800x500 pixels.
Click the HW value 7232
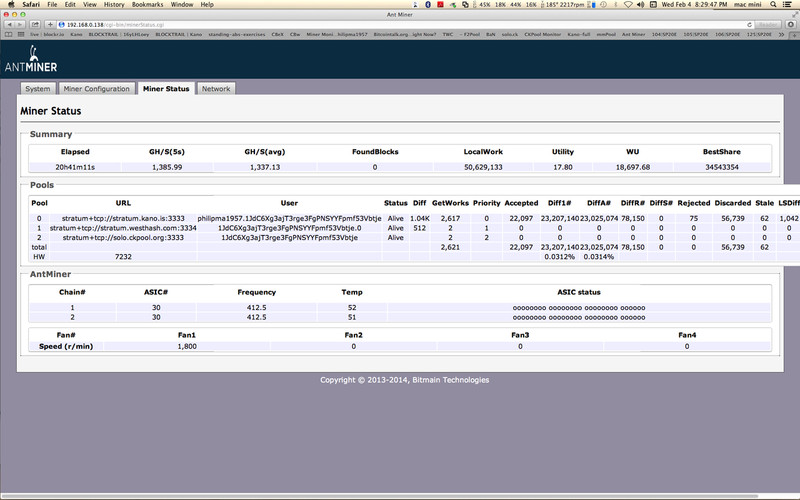(123, 257)
